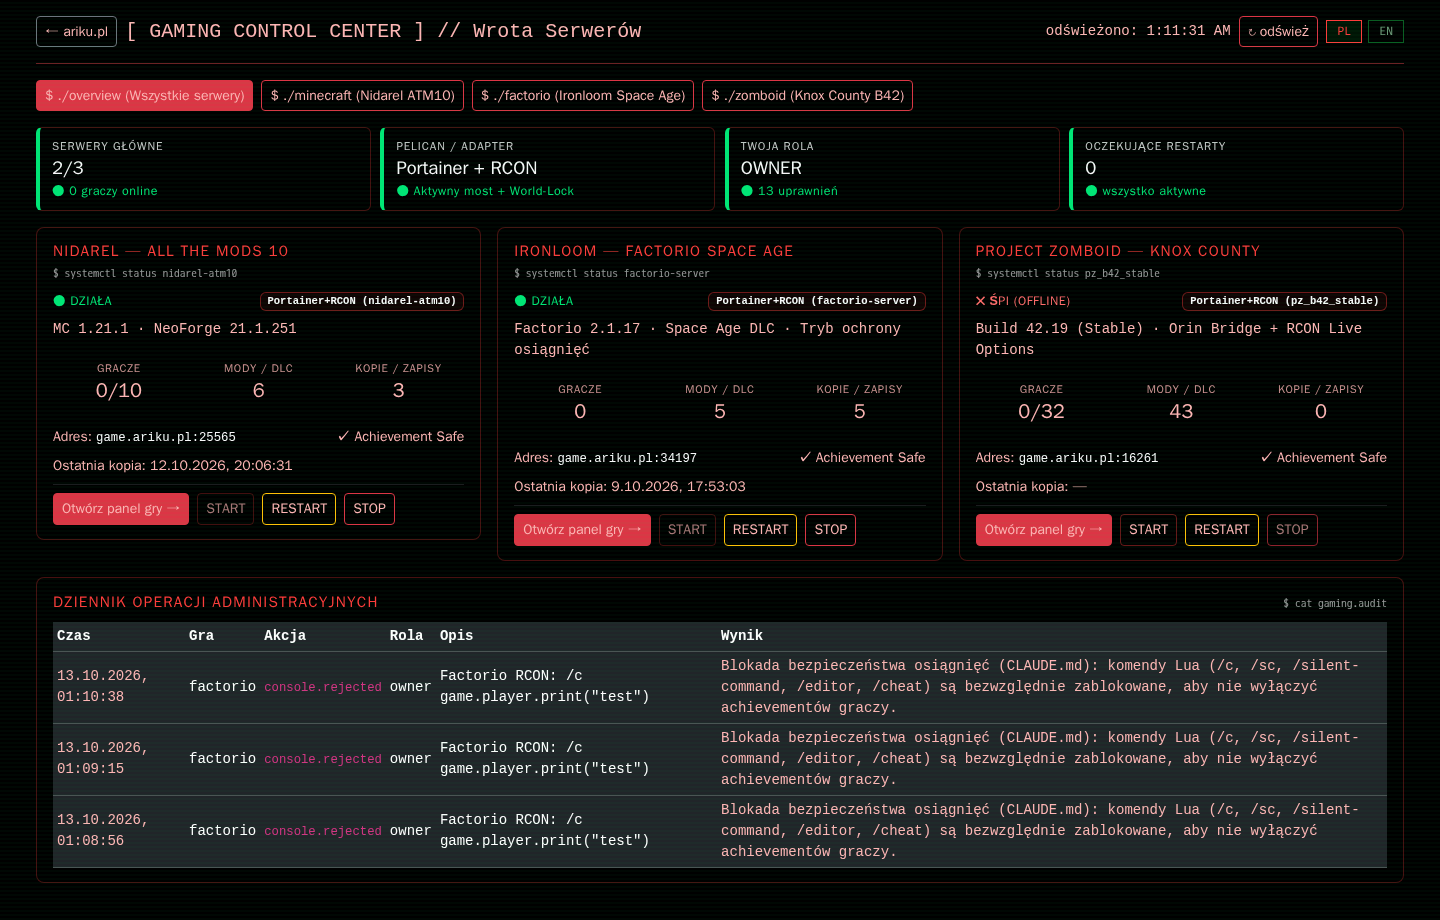This screenshot has width=1440, height=920.
Task: Click the Twoja rola OWNER card
Action: coord(892,169)
